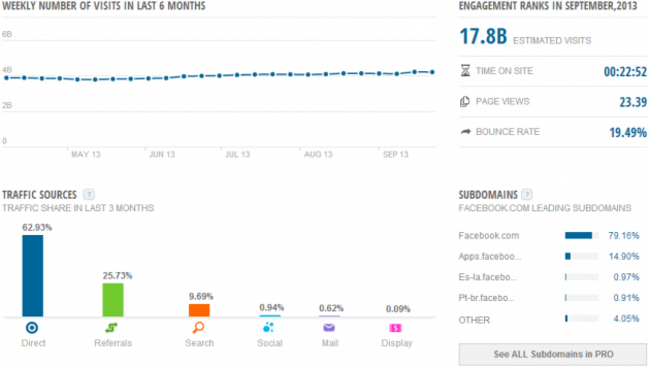
Task: Click the OTHER subdomain share bar
Action: pos(582,318)
